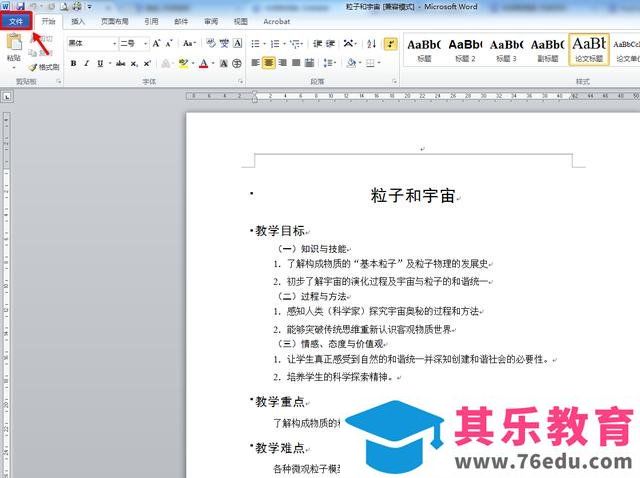This screenshot has height=478, width=640.
Task: Click the Shrink Font icon
Action: click(x=169, y=43)
